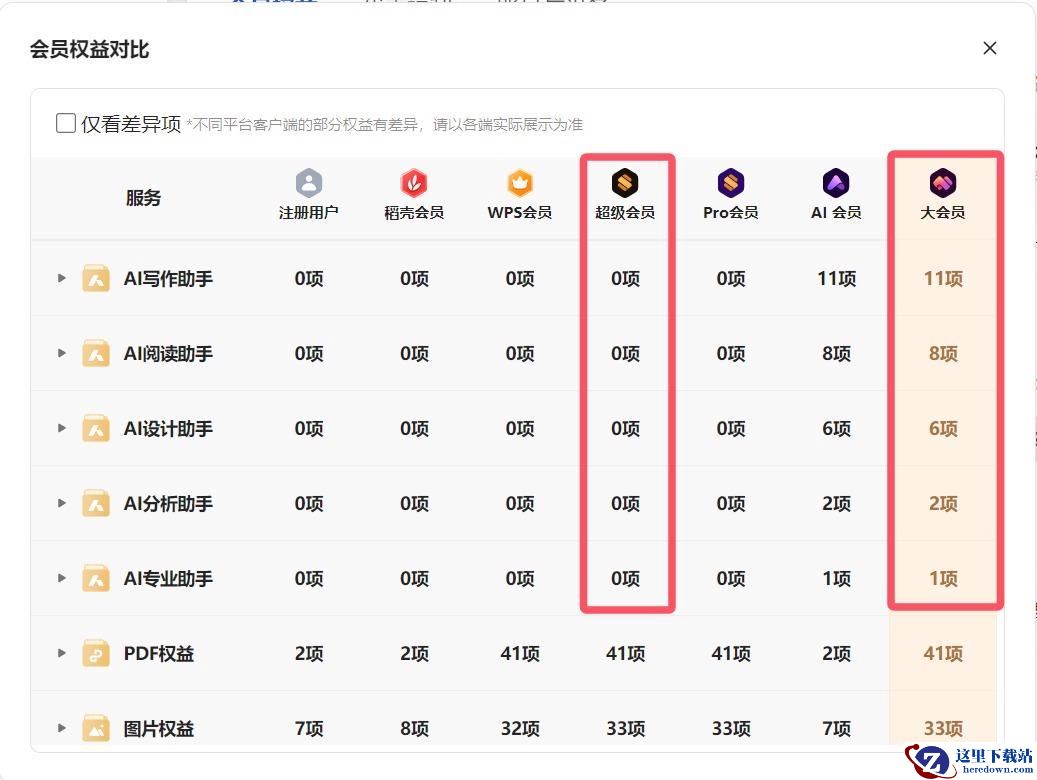Select the AI分析助手 row label
1037x780 pixels.
tap(168, 503)
